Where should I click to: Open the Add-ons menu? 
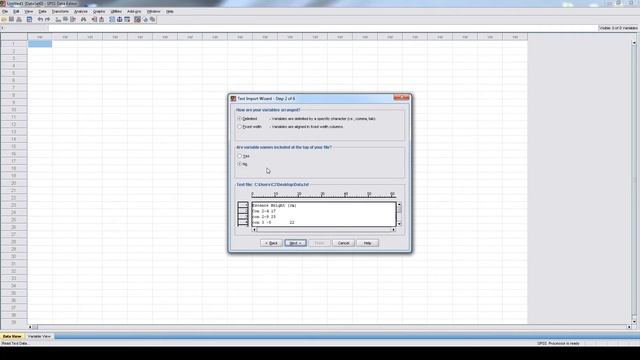click(134, 11)
